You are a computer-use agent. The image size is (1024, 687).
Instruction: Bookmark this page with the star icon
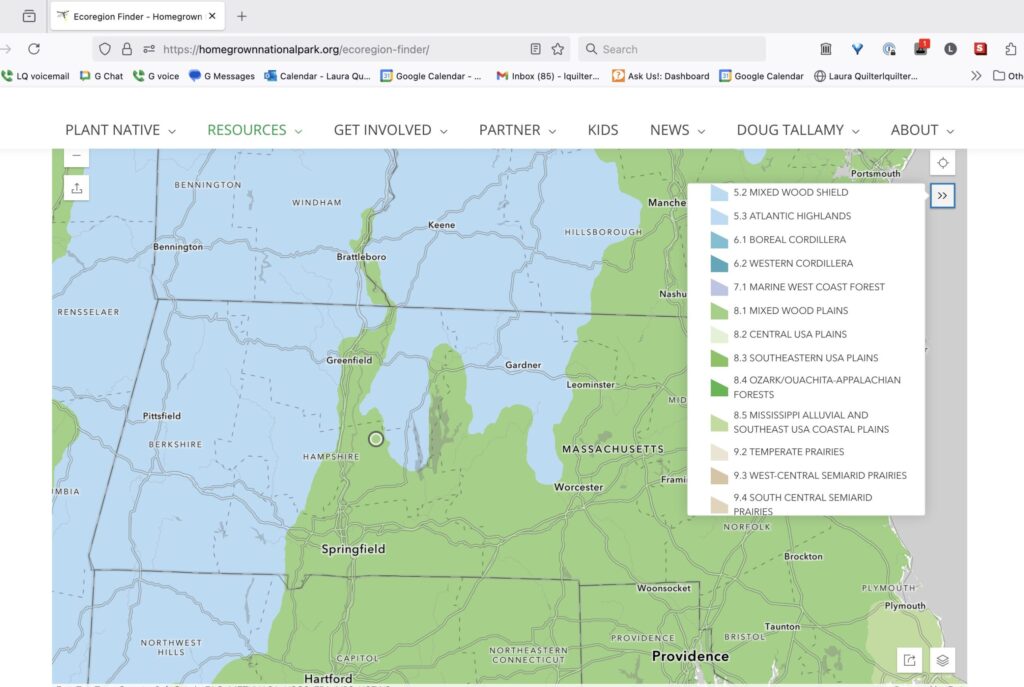(x=558, y=48)
